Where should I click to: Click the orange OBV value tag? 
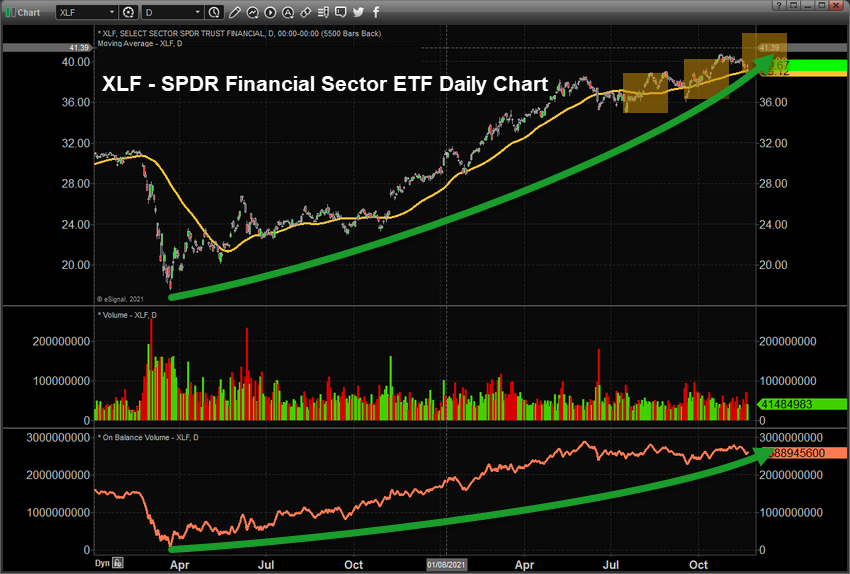click(802, 453)
